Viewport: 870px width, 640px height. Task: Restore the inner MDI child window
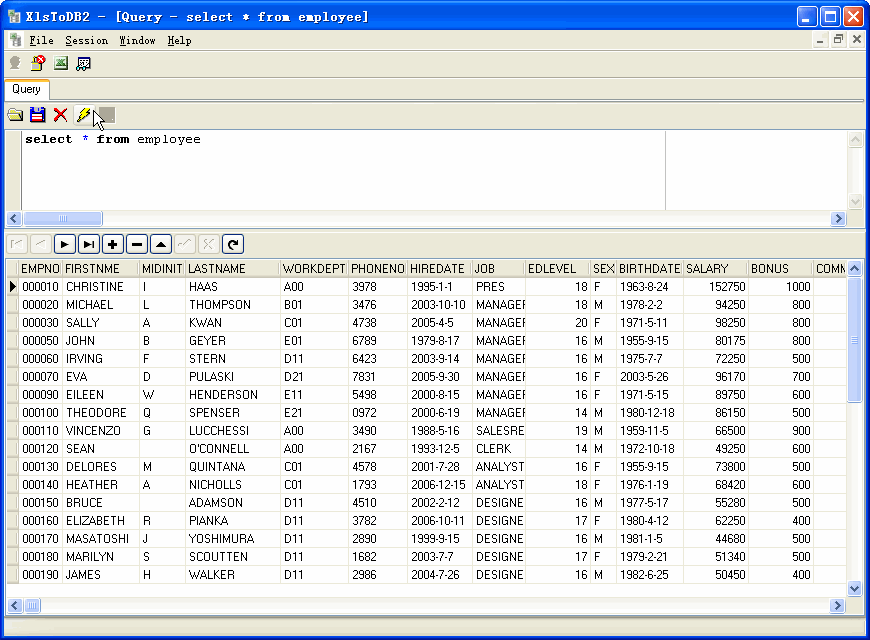[838, 40]
